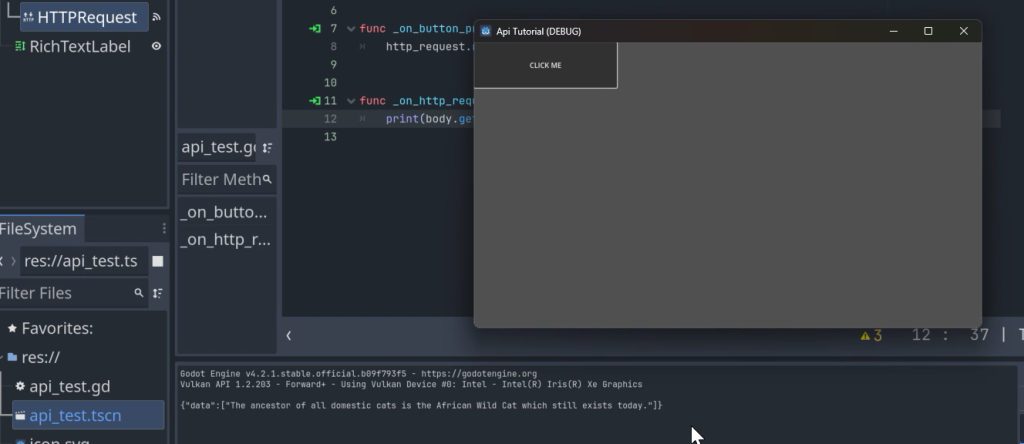Click the 12 : 37 cursor position indicator
This screenshot has height=444, width=1024.
(x=950, y=336)
